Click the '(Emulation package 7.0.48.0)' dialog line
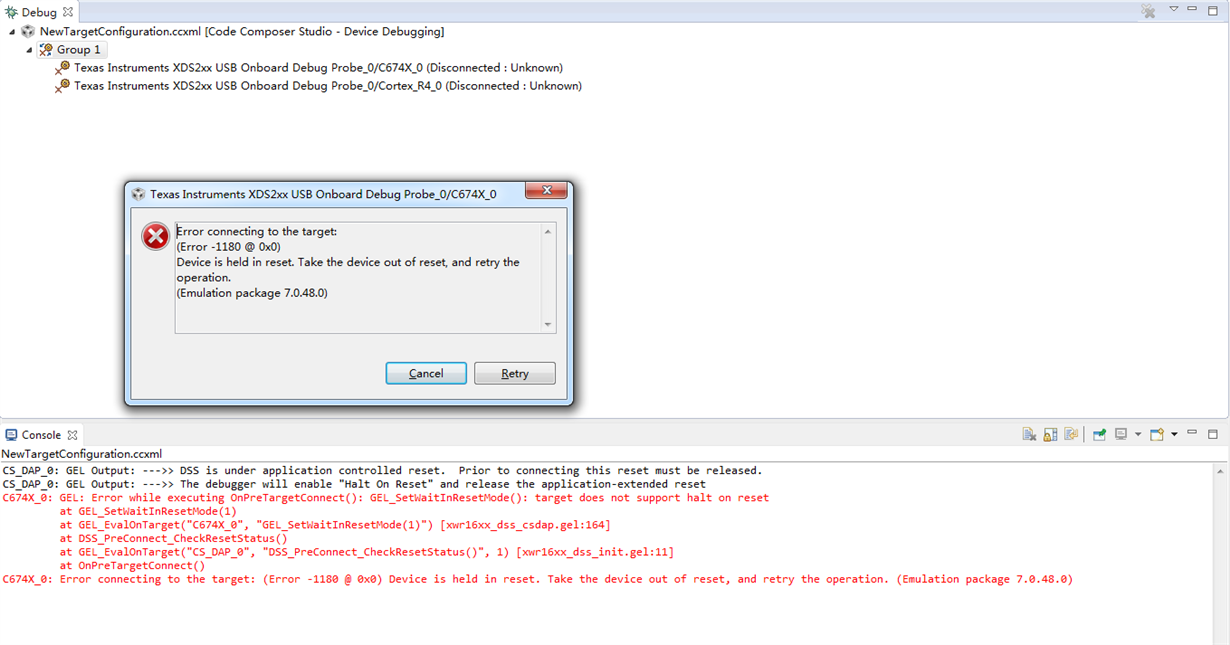The image size is (1230, 645). (252, 293)
